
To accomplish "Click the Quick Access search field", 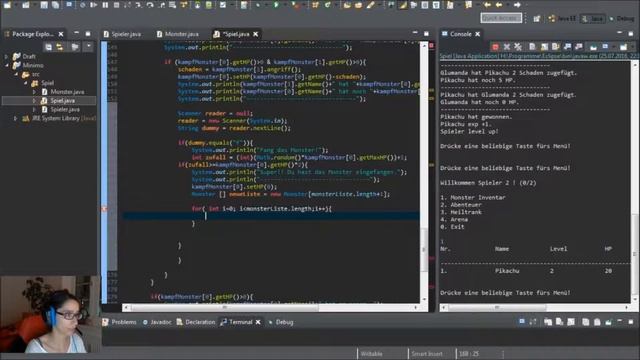I will [x=501, y=18].
